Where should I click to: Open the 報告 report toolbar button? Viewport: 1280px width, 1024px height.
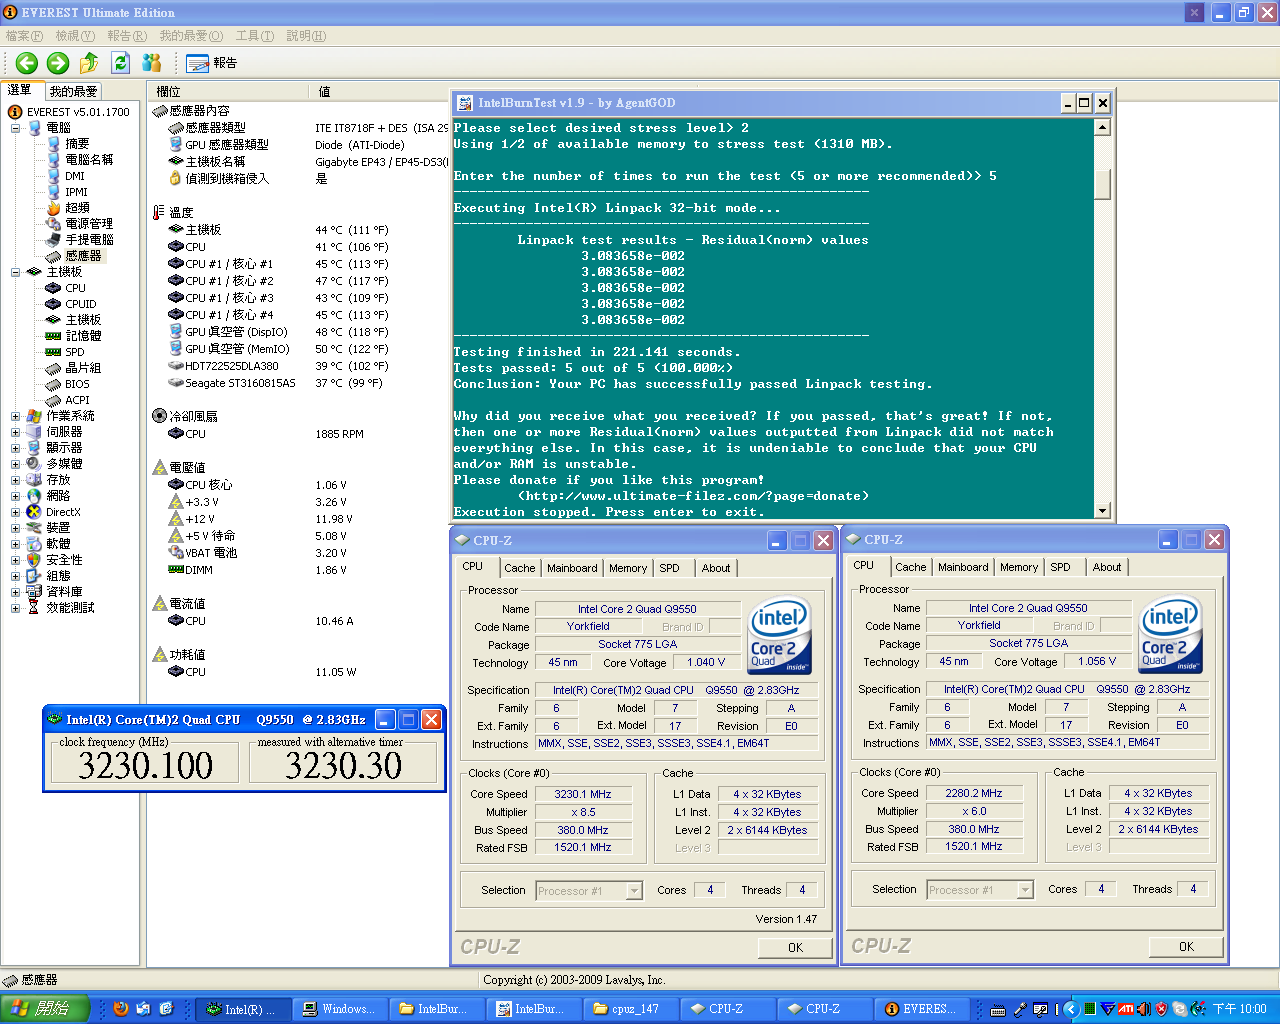coord(212,63)
